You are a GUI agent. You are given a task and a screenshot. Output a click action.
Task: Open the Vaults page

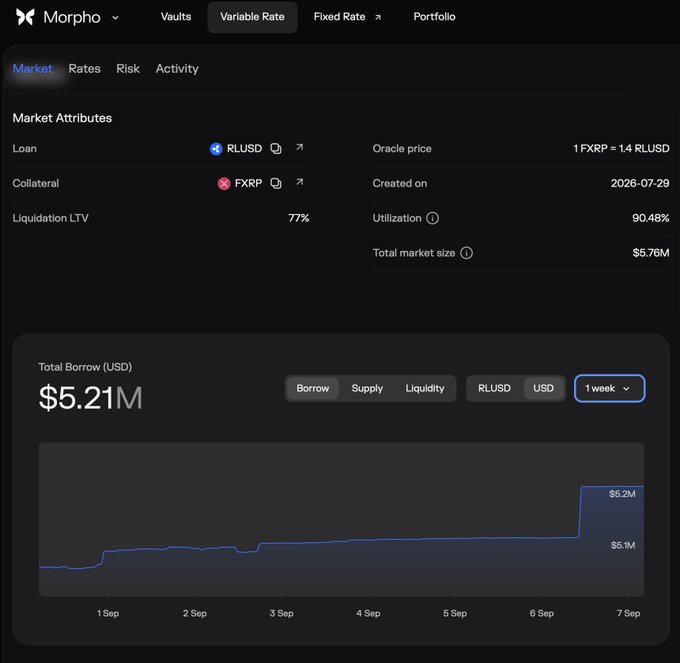pyautogui.click(x=176, y=17)
